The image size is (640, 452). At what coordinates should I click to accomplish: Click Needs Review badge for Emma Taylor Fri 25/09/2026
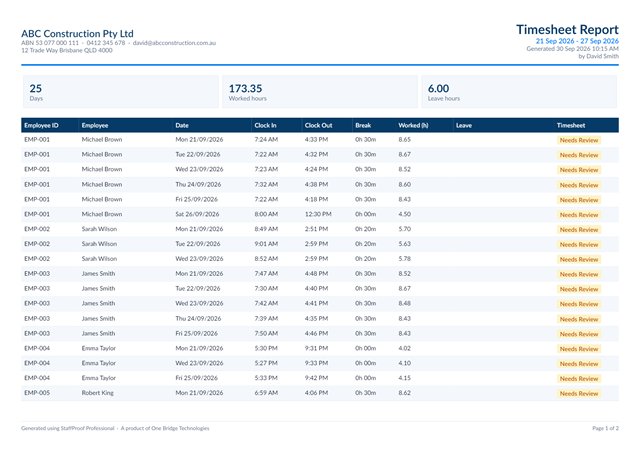click(579, 379)
